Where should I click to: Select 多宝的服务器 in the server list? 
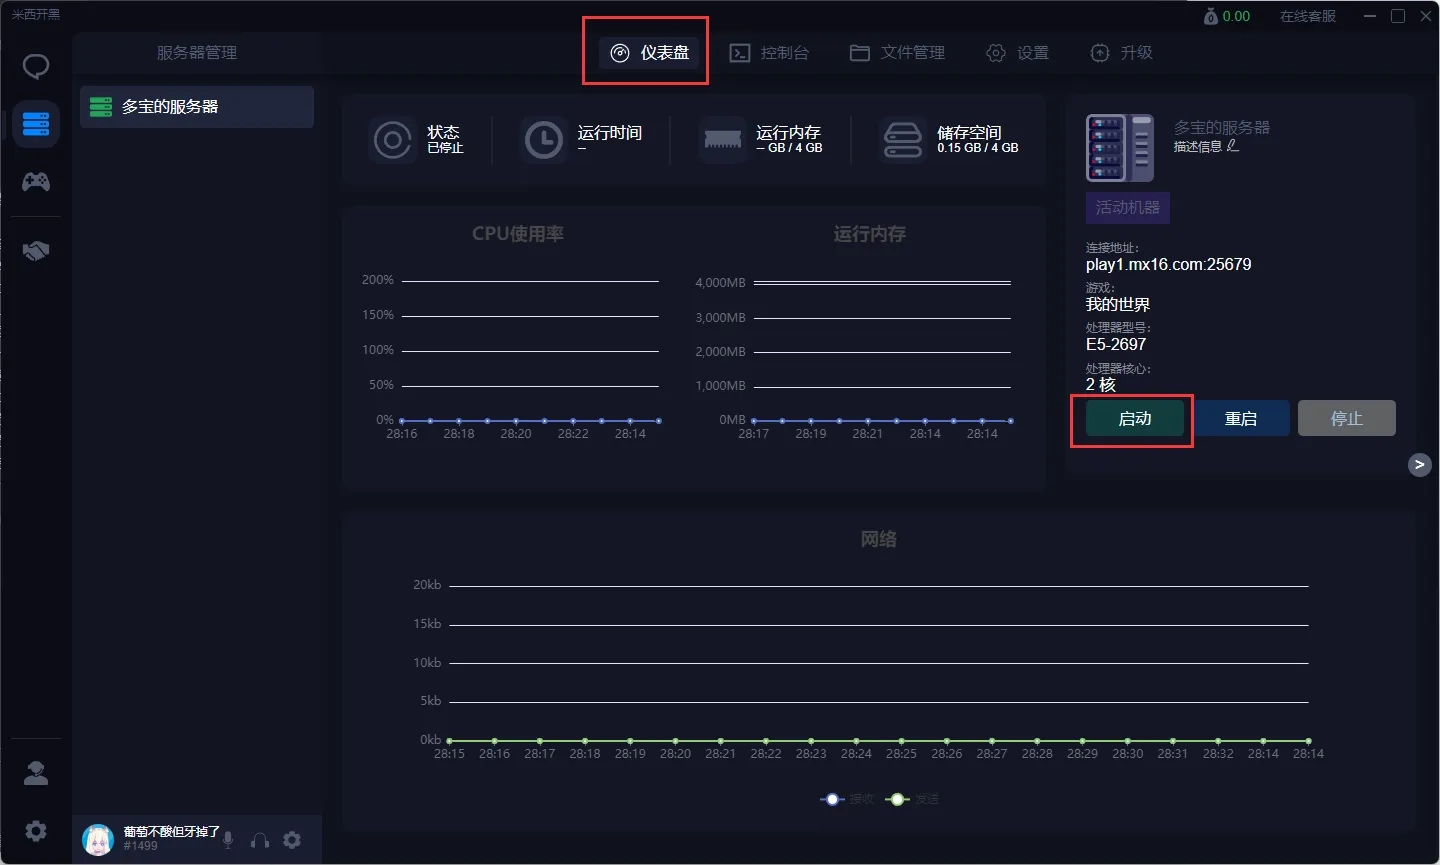[197, 107]
